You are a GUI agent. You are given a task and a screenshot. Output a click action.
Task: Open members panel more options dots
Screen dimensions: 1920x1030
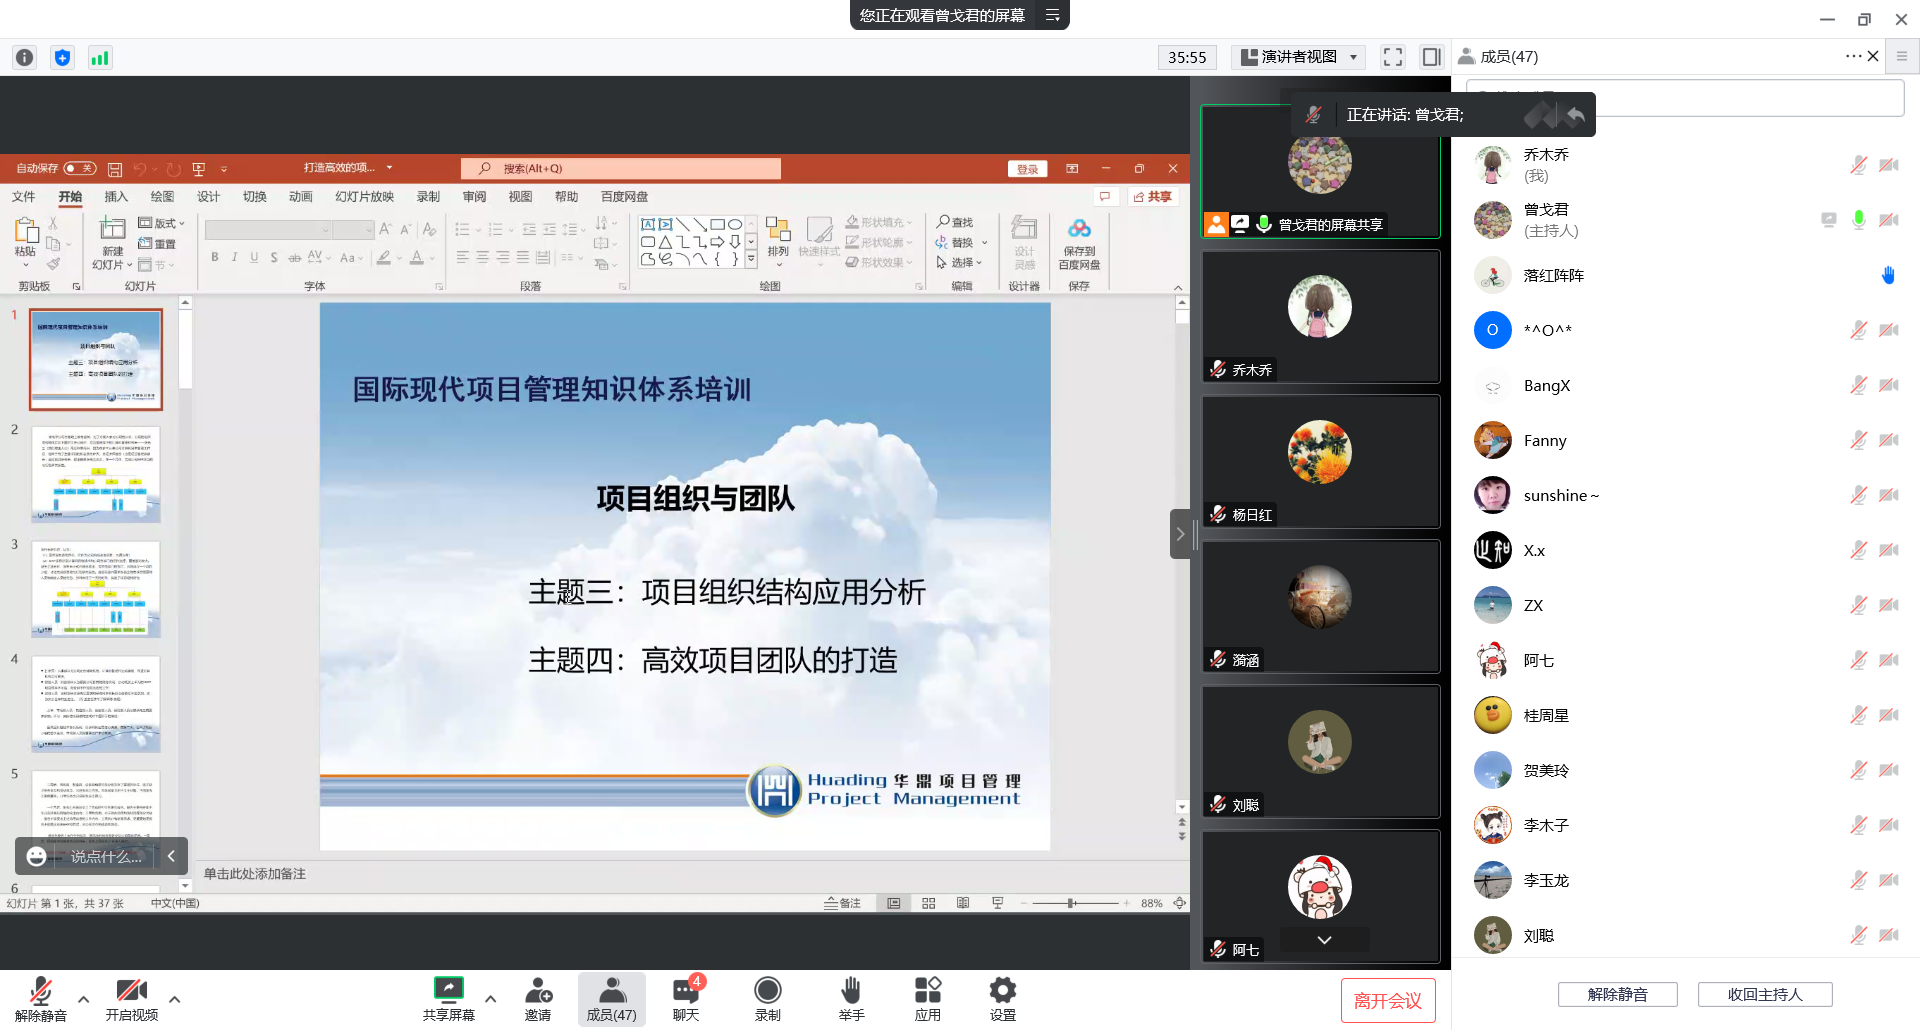click(1853, 56)
